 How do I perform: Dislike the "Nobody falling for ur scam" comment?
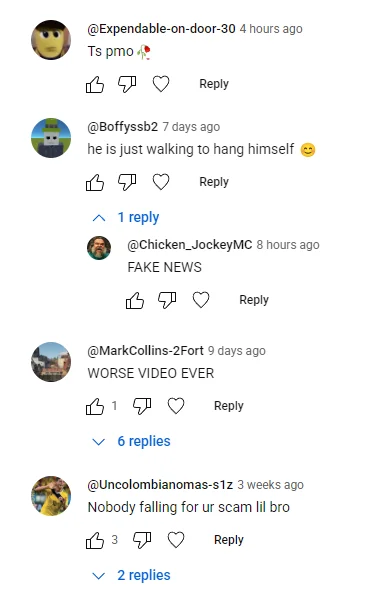point(142,540)
